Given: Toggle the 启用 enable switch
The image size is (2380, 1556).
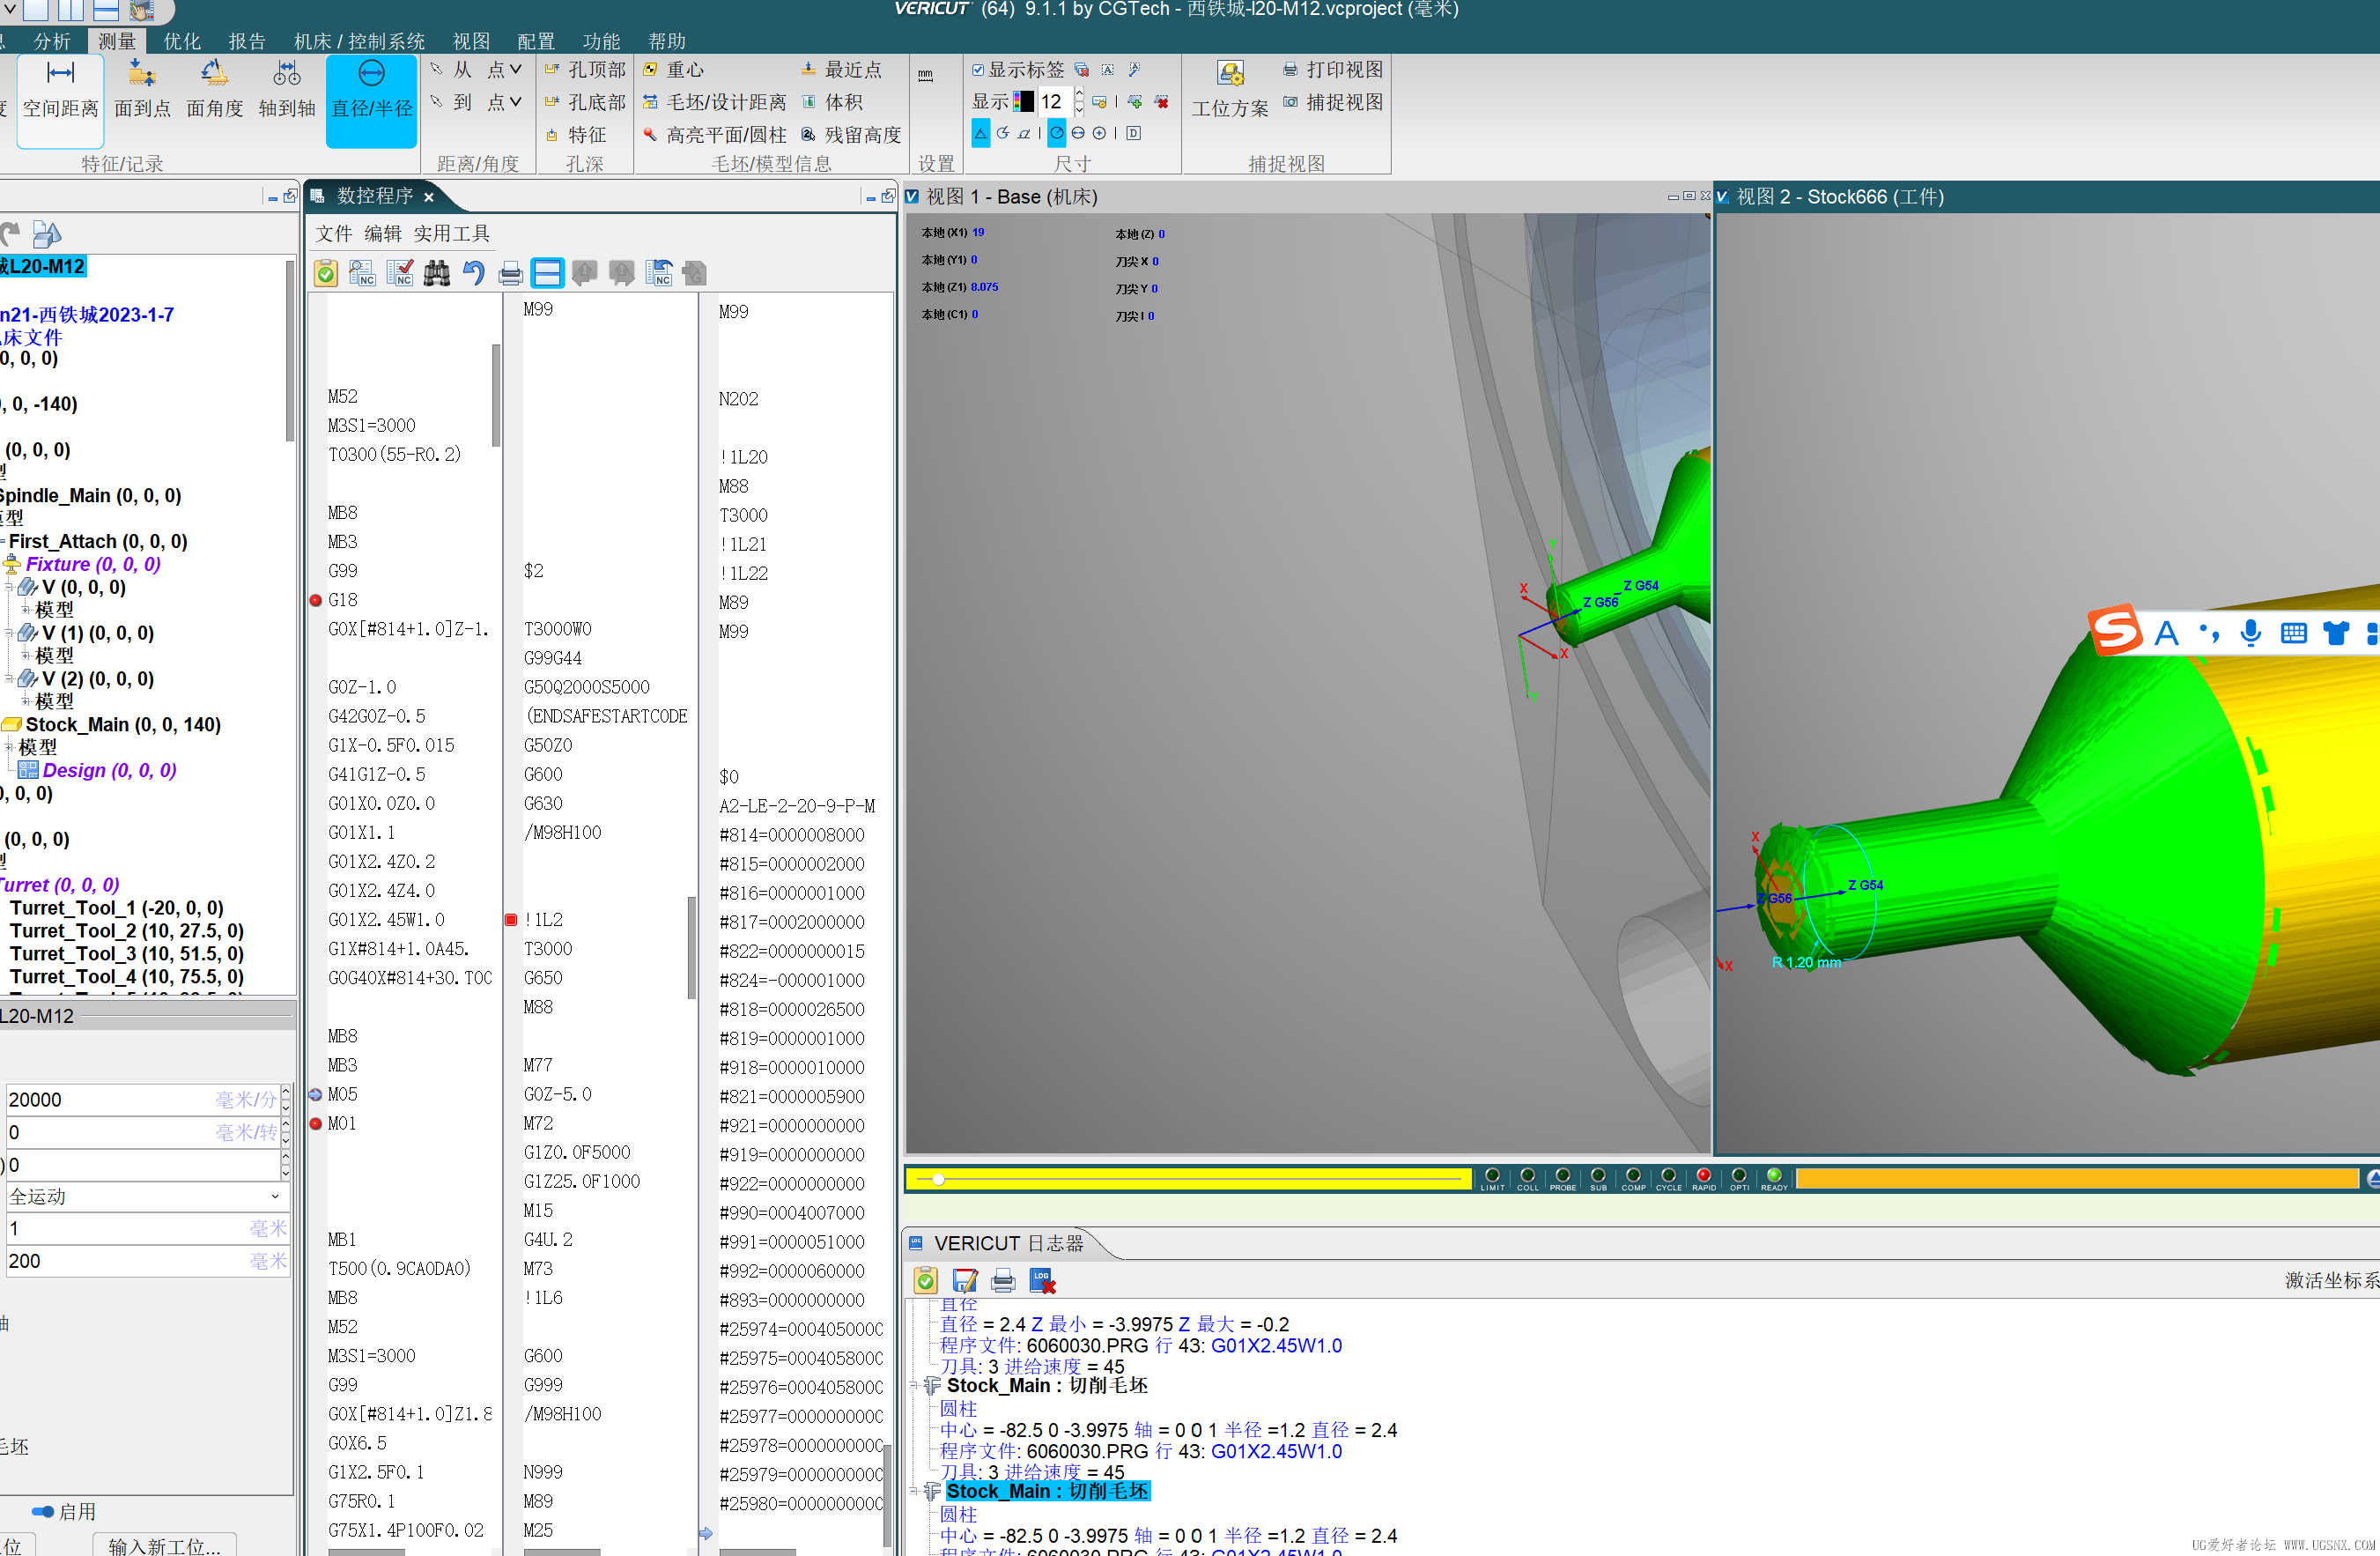Looking at the screenshot, I should tap(43, 1512).
